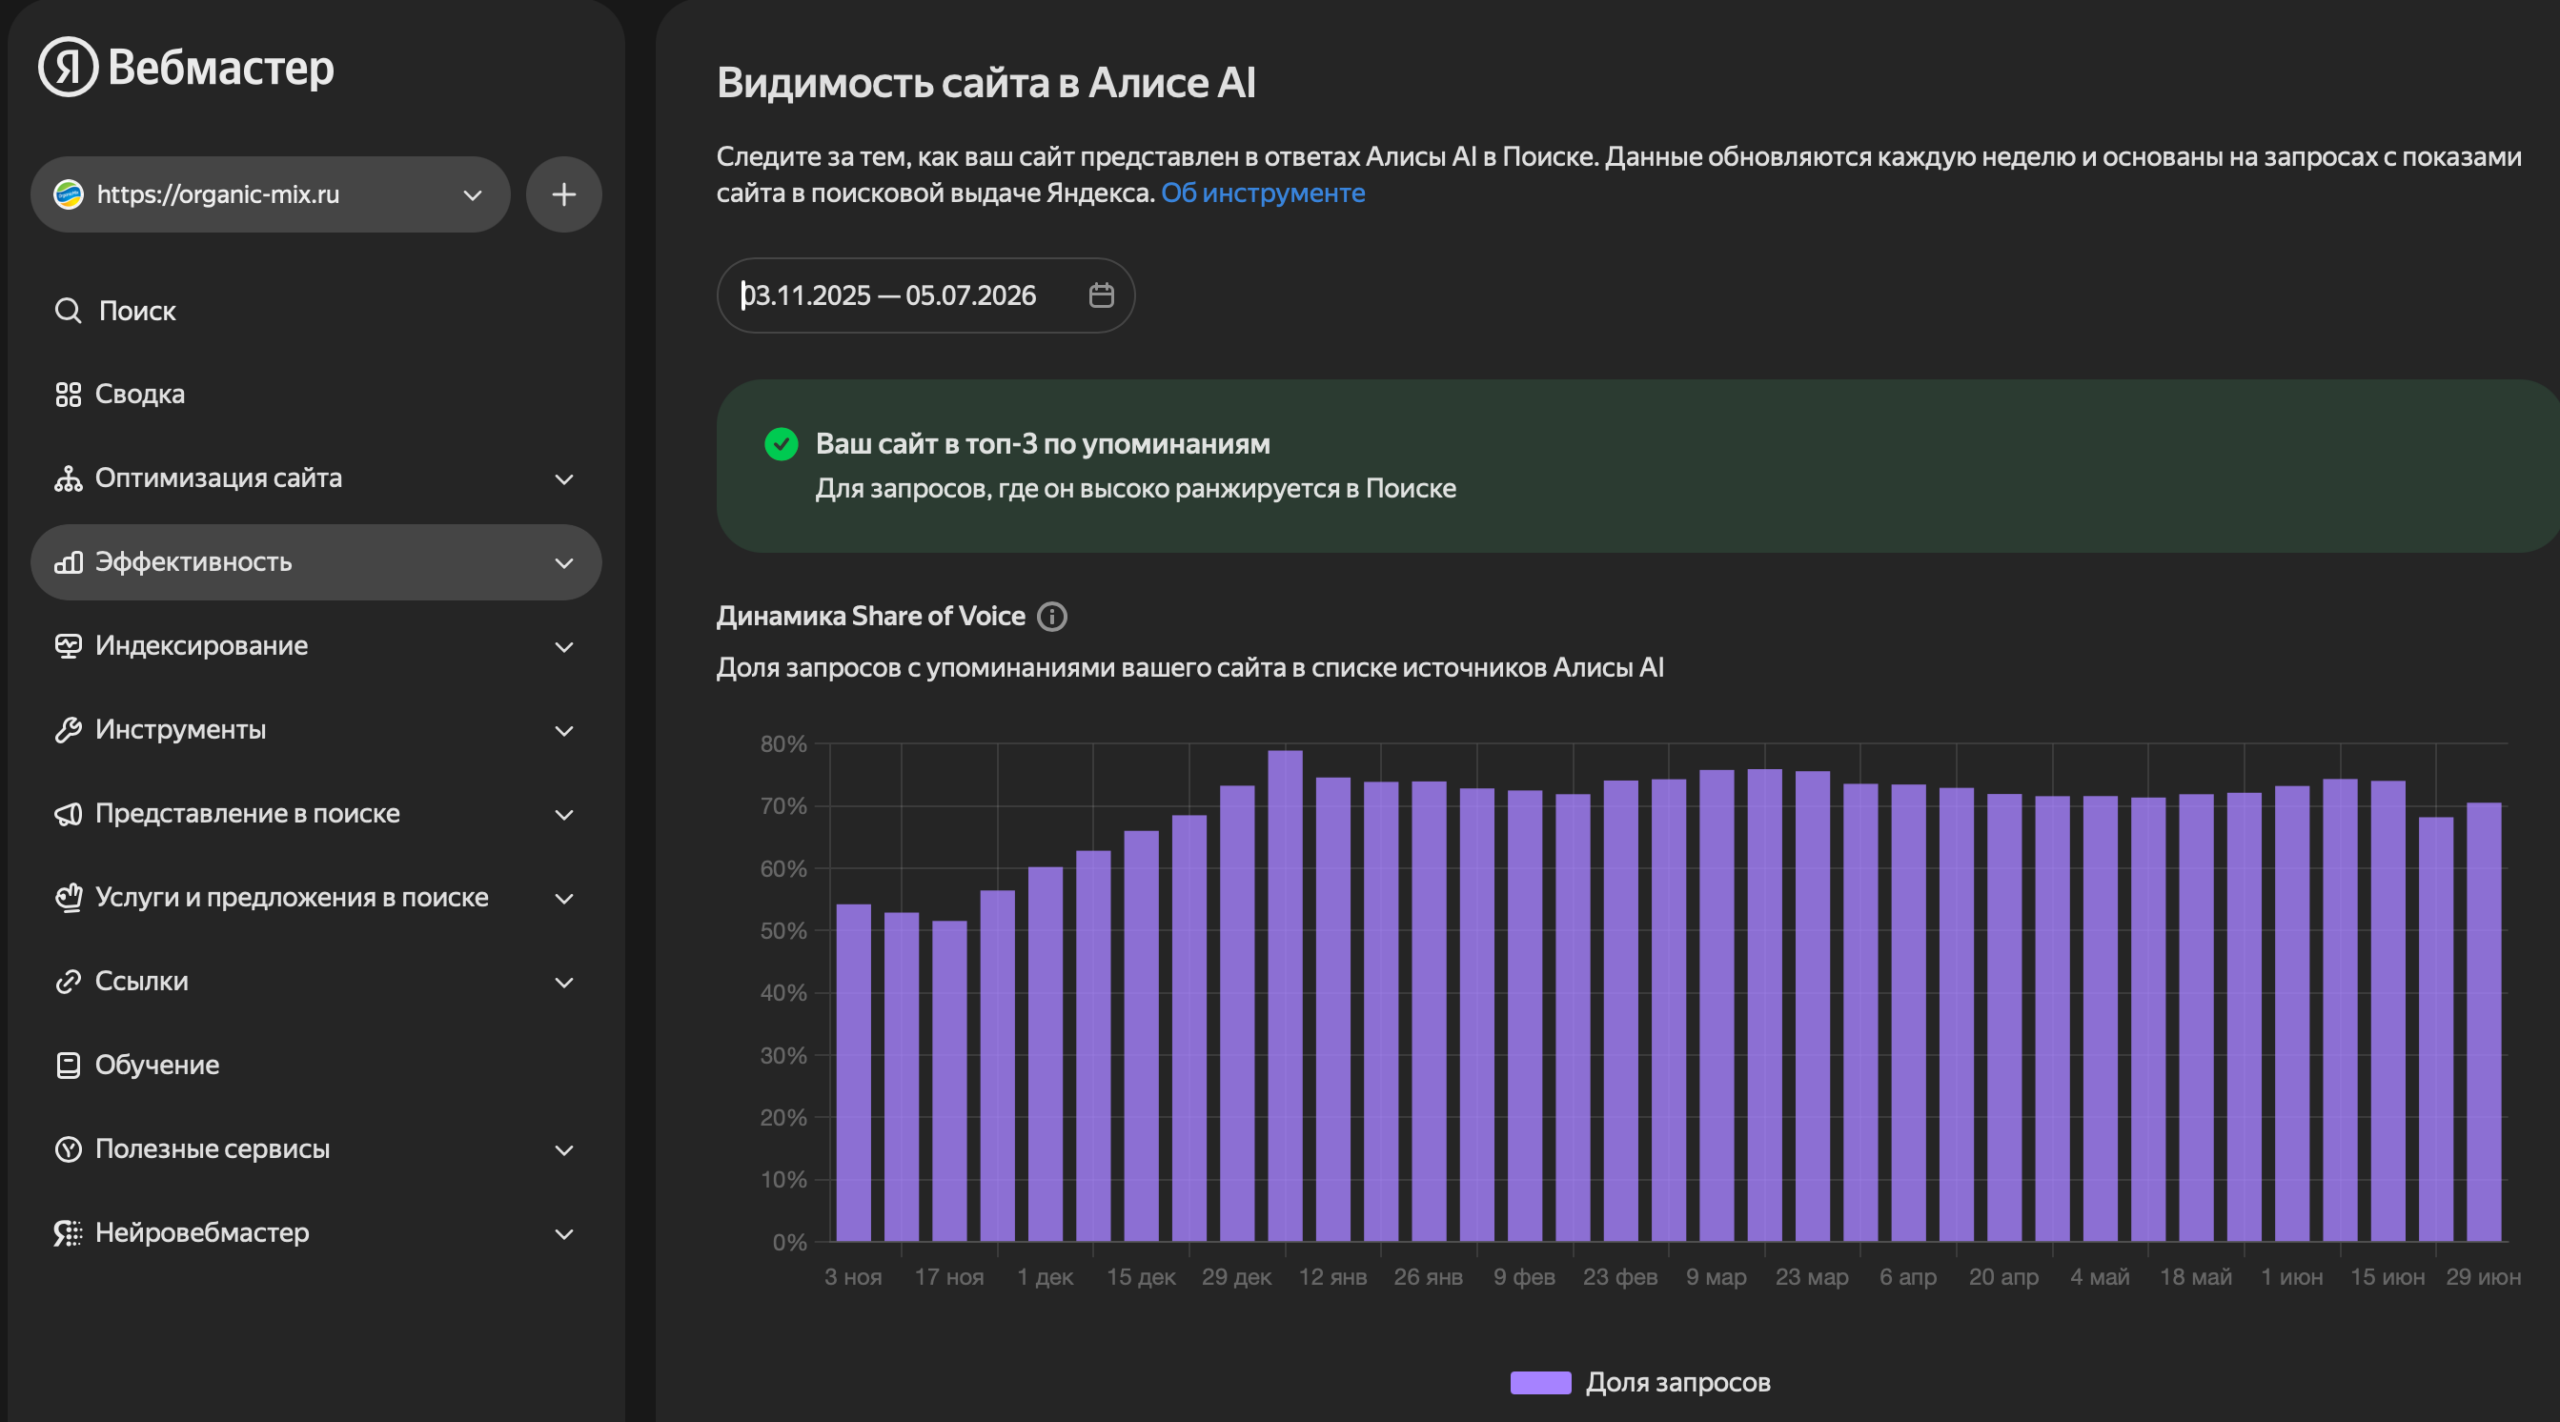Viewport: 2560px width, 1422px height.
Task: Expand the Индексирование chevron
Action: 564,647
